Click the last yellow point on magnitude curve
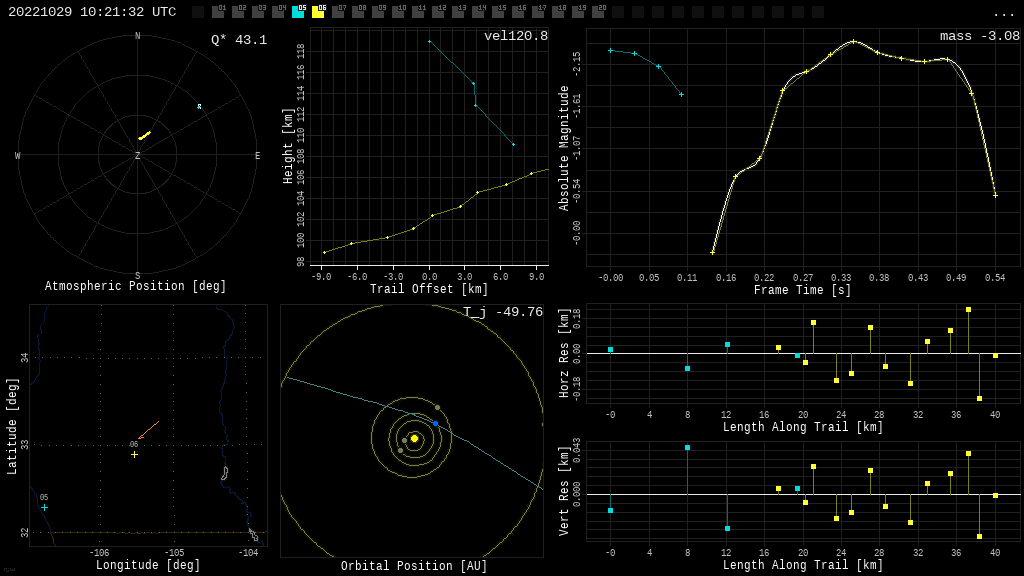Screen dimensions: 1024x576 (x=995, y=195)
